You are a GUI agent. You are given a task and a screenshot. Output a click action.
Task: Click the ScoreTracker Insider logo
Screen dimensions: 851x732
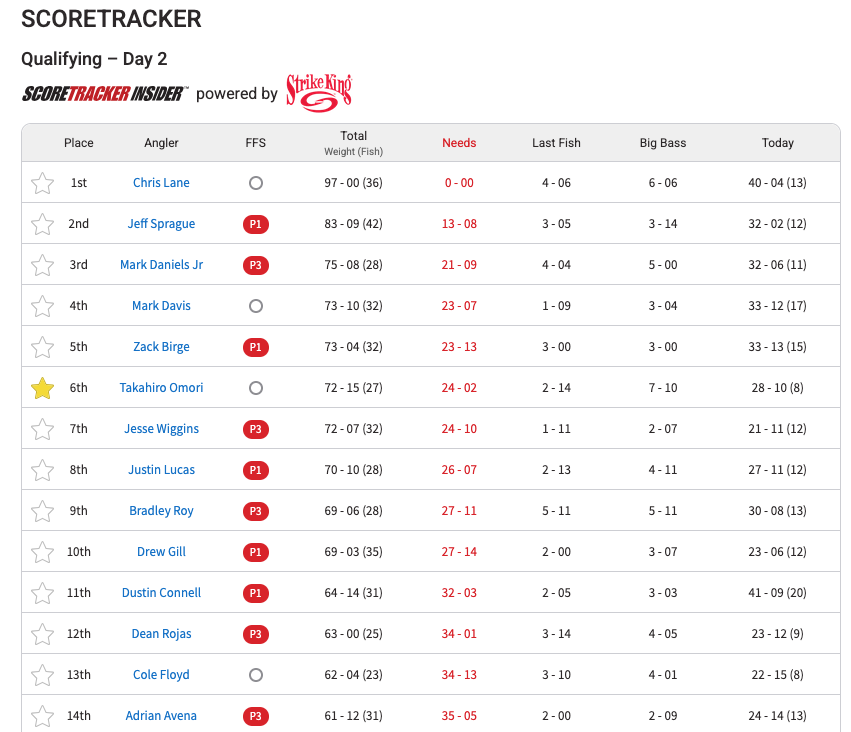pos(105,94)
